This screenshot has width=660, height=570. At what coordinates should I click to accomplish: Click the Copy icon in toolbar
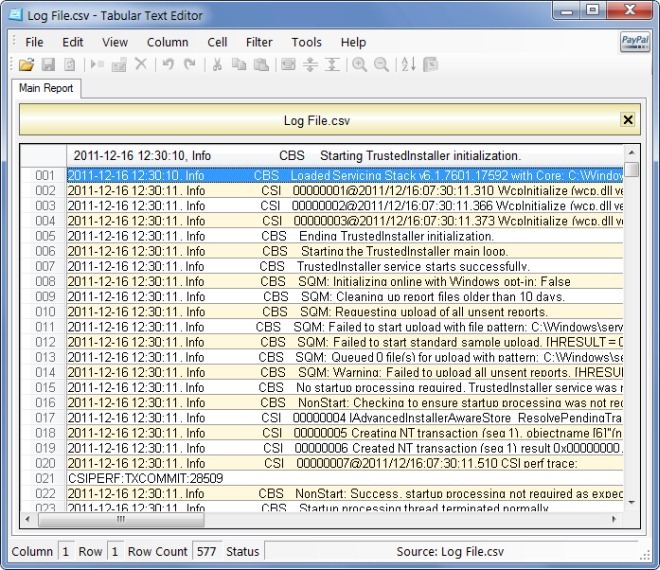point(239,64)
